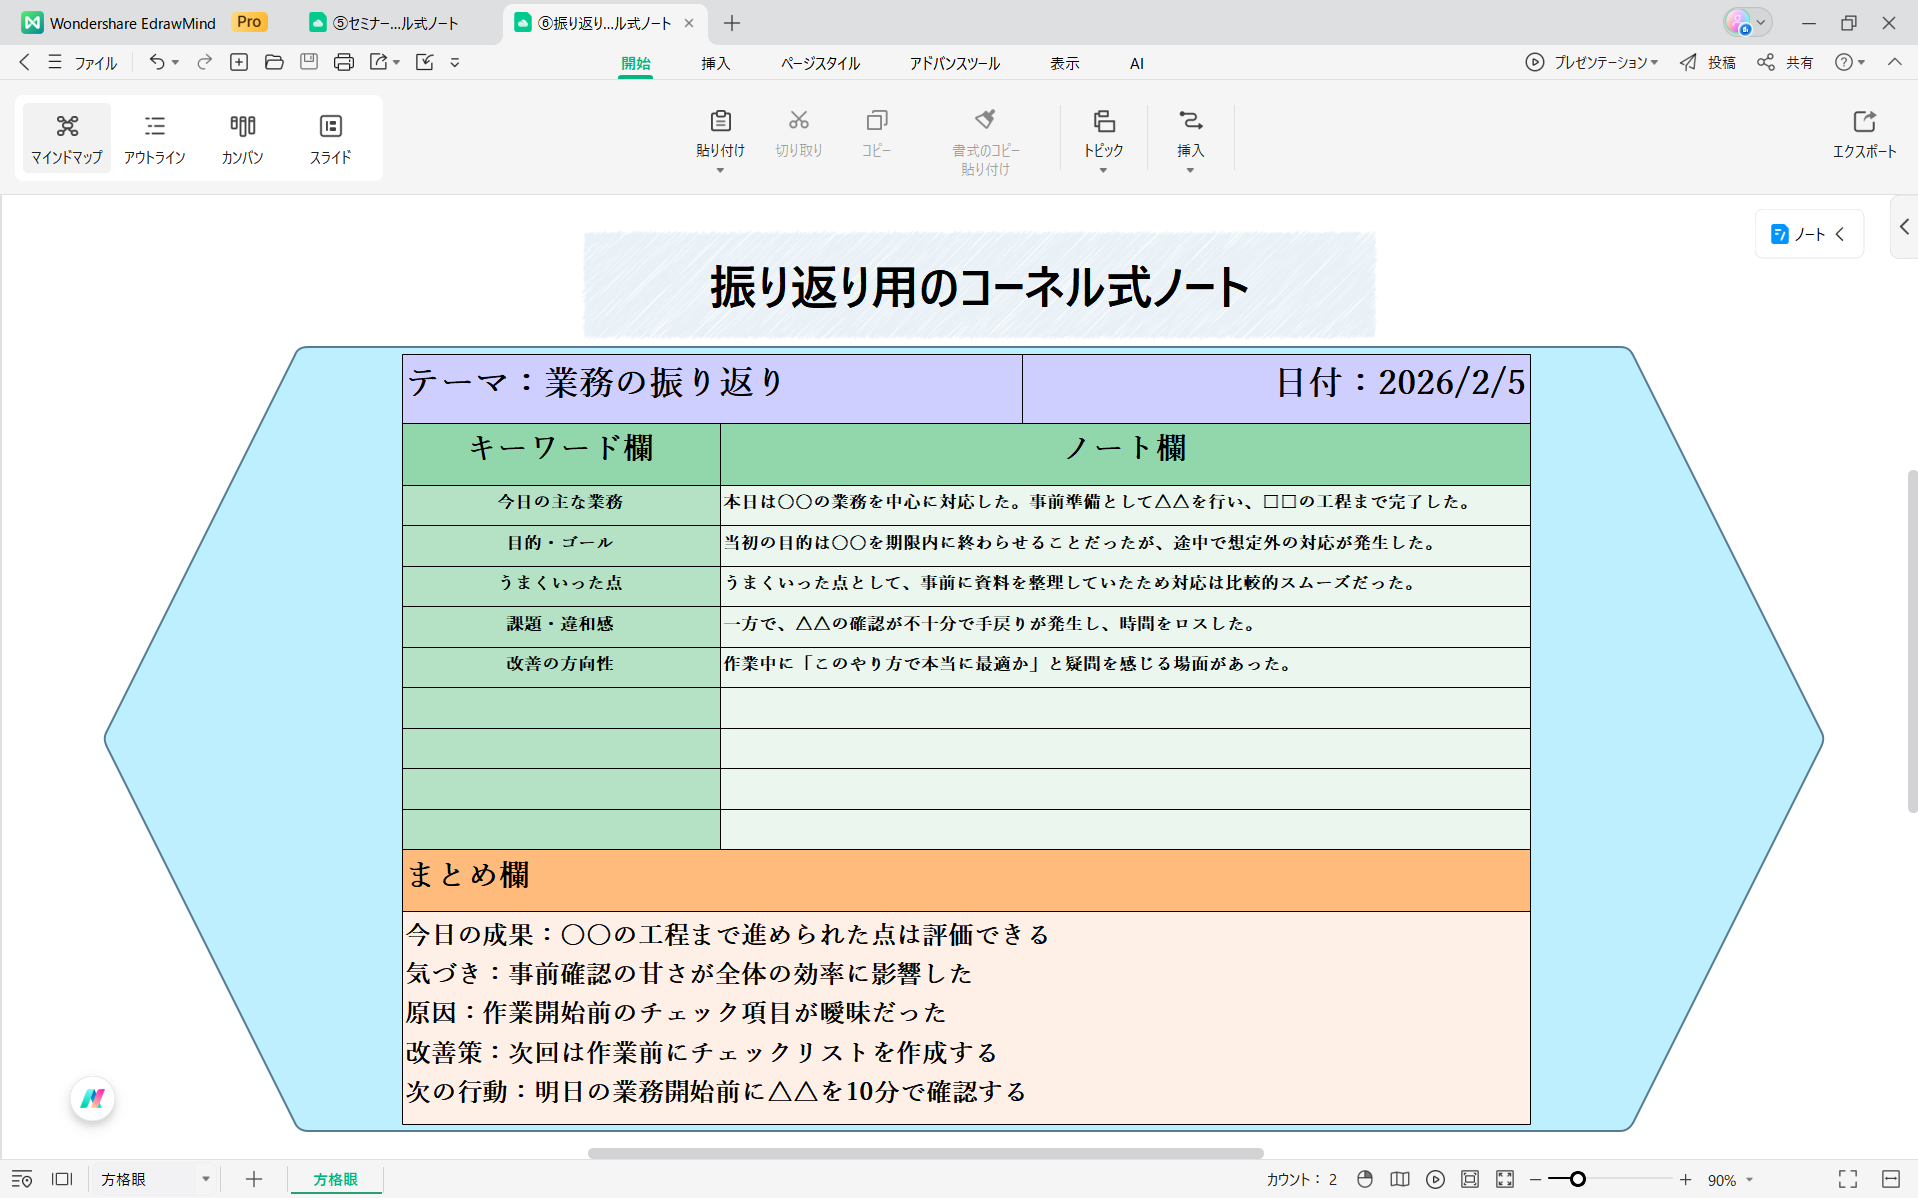Open the 貼り付け dropdown arrow
This screenshot has width=1918, height=1198.
pyautogui.click(x=719, y=170)
